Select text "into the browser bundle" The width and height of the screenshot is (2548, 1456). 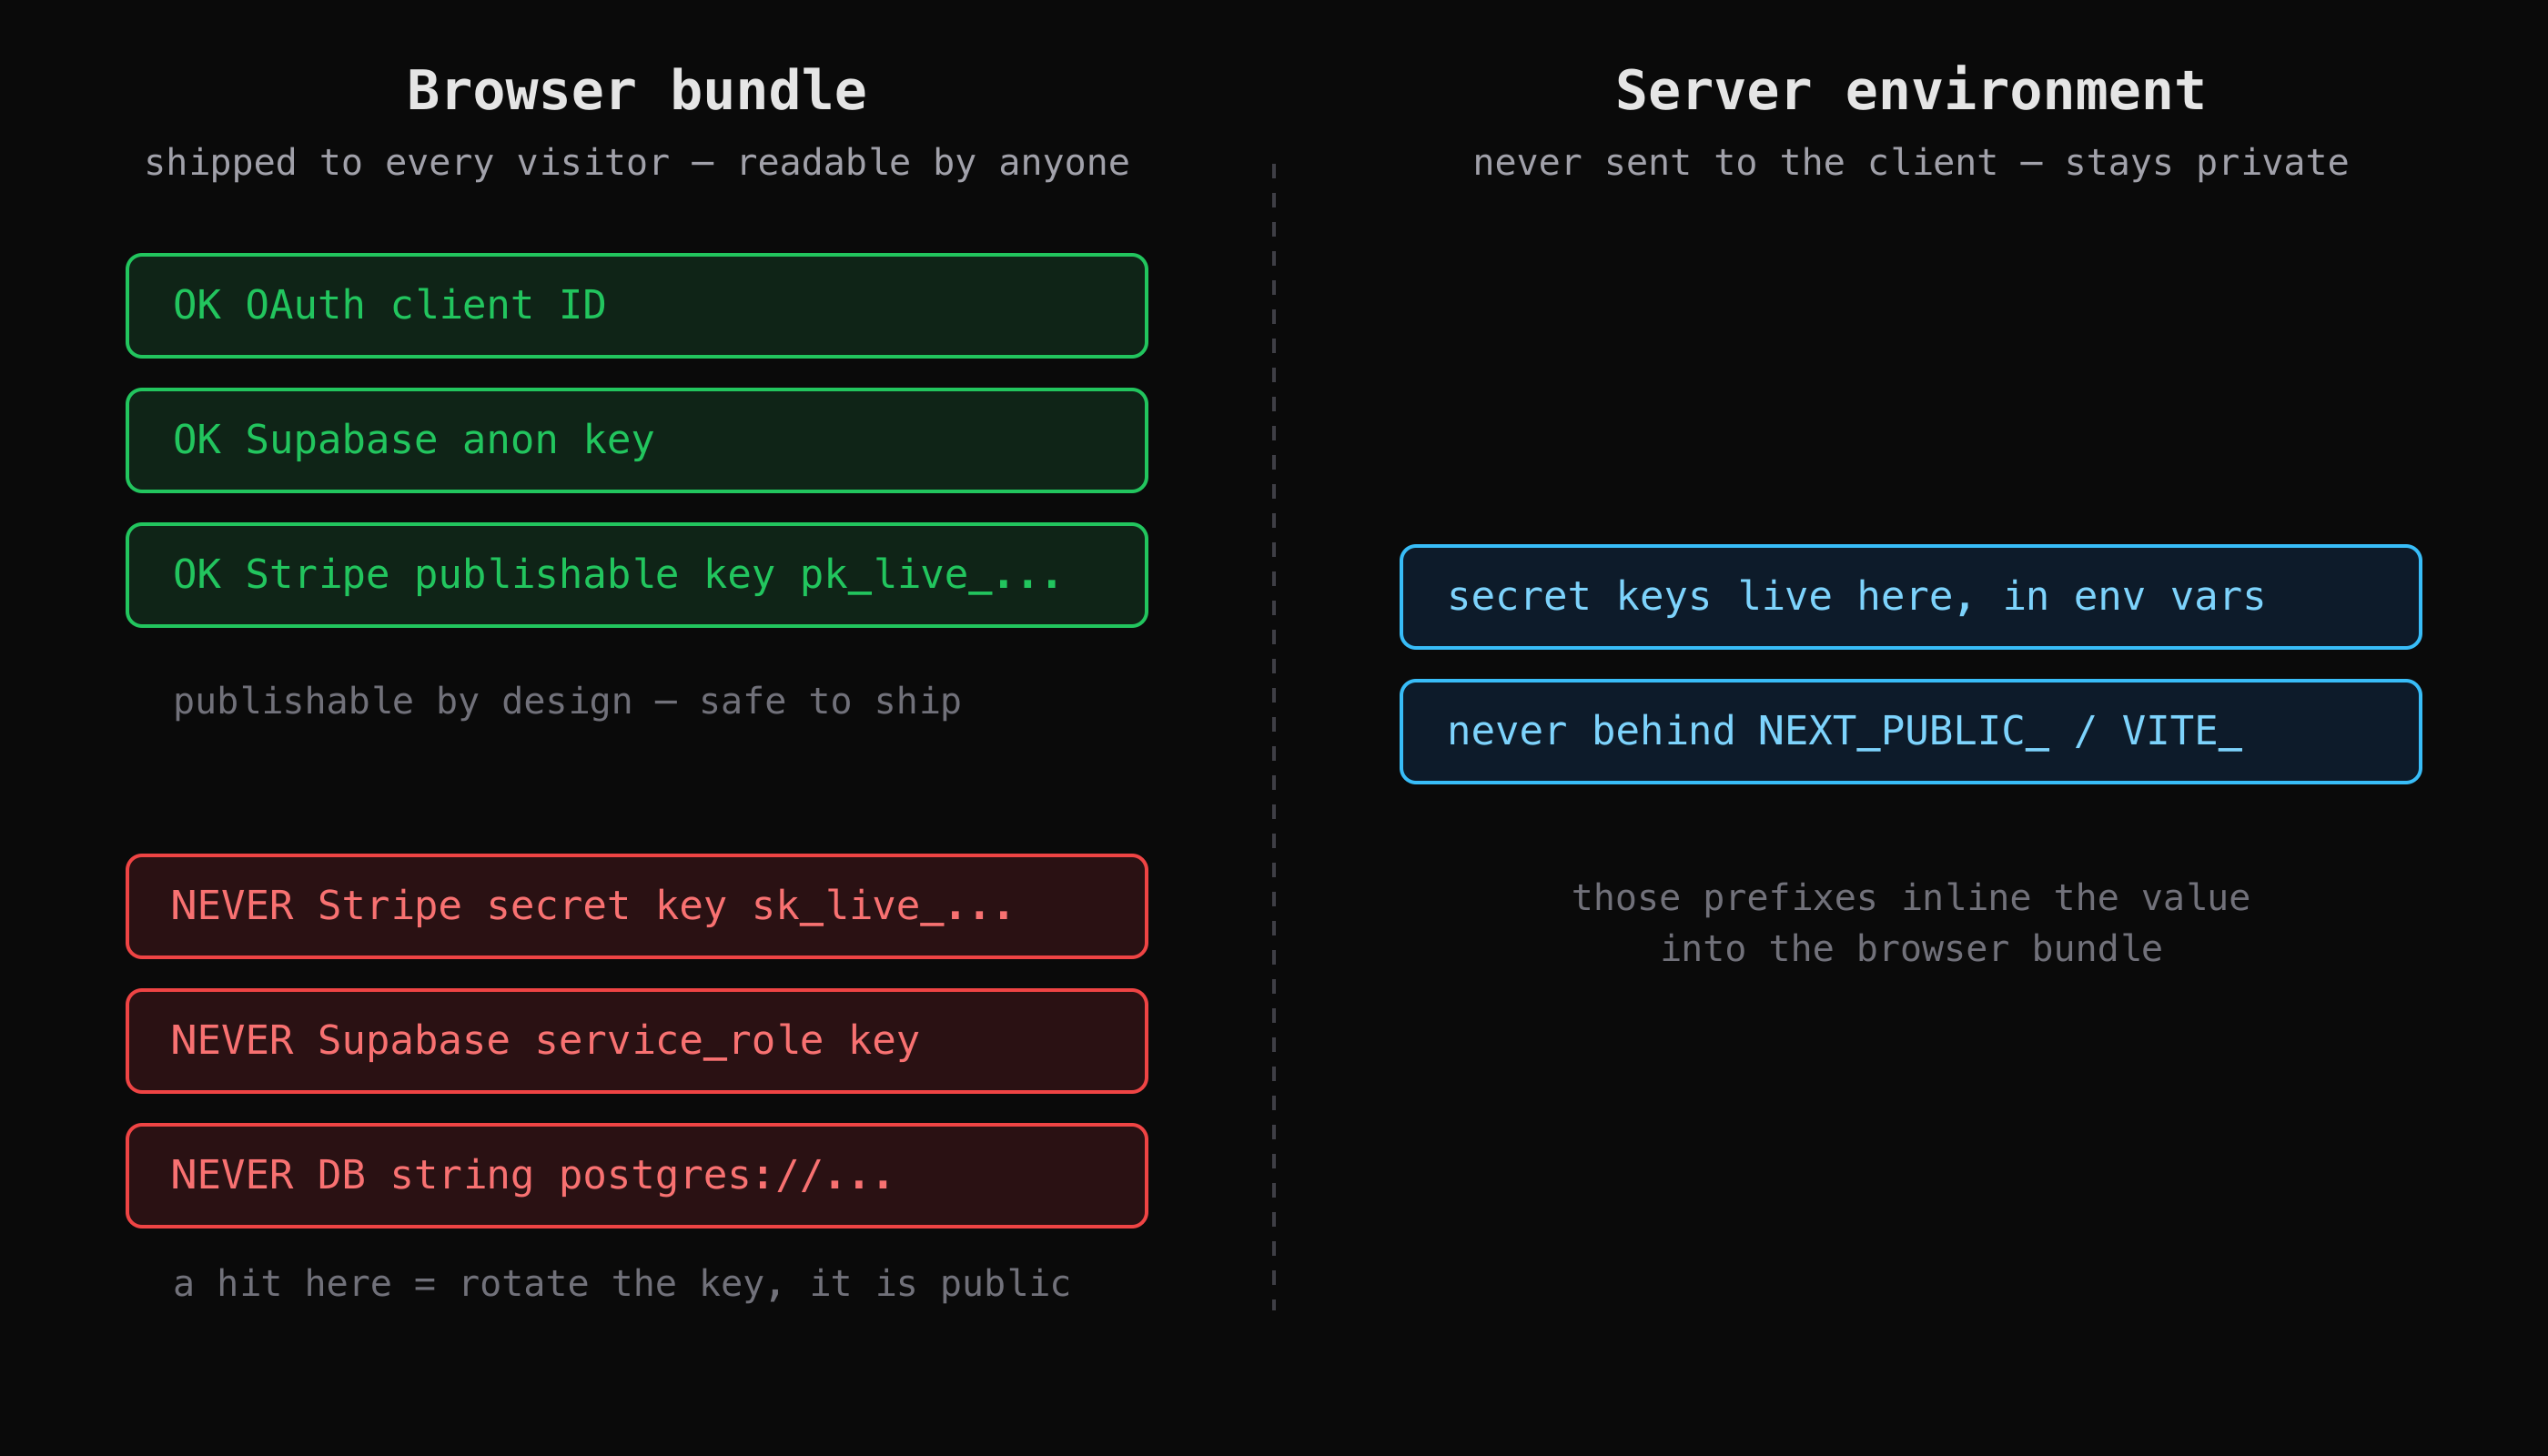coord(1910,949)
